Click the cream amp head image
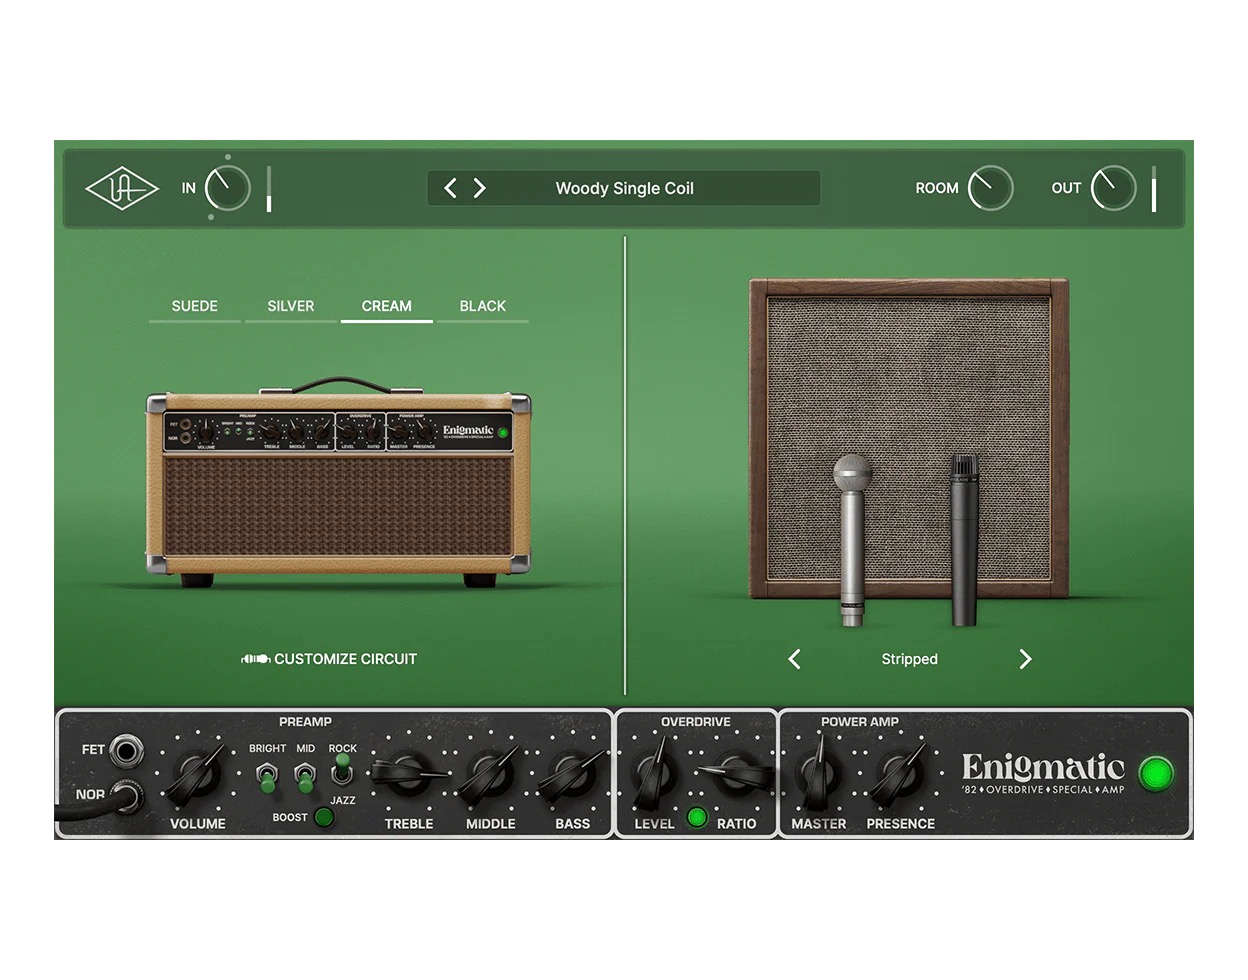Image resolution: width=1248 pixels, height=980 pixels. pos(338,483)
